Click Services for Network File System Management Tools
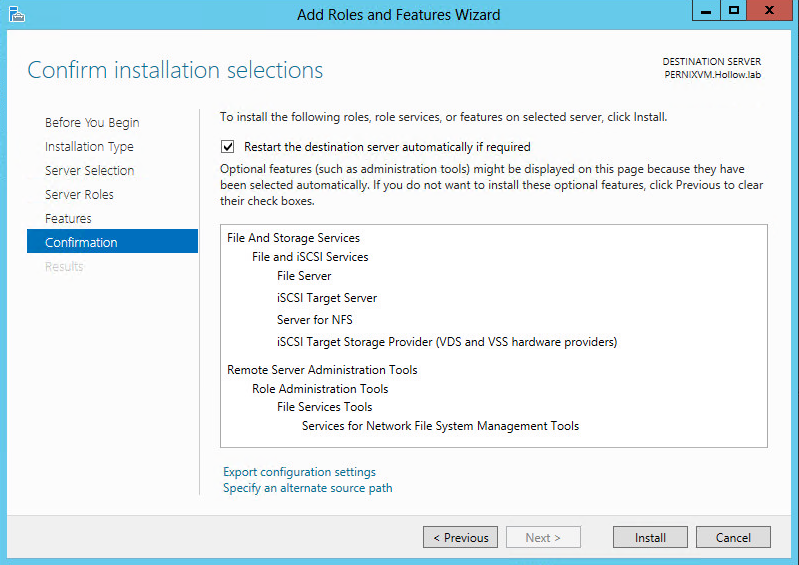This screenshot has height=565, width=799. (x=440, y=426)
